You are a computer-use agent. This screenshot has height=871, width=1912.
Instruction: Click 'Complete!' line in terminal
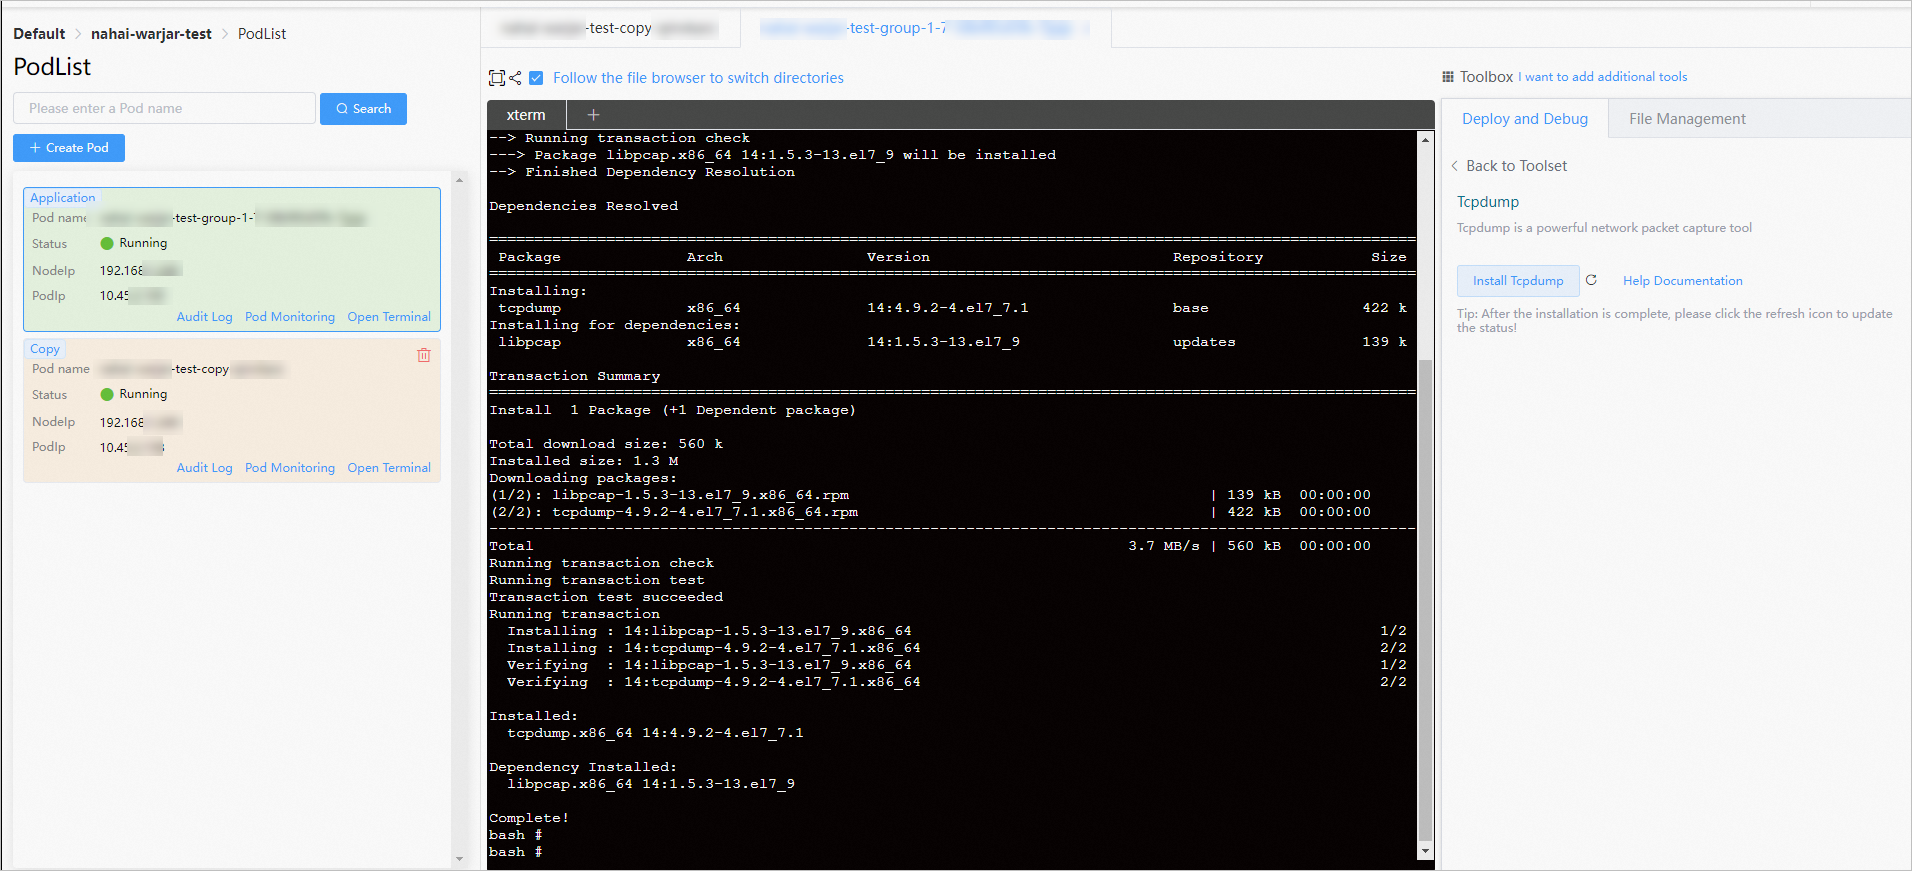[x=529, y=818]
